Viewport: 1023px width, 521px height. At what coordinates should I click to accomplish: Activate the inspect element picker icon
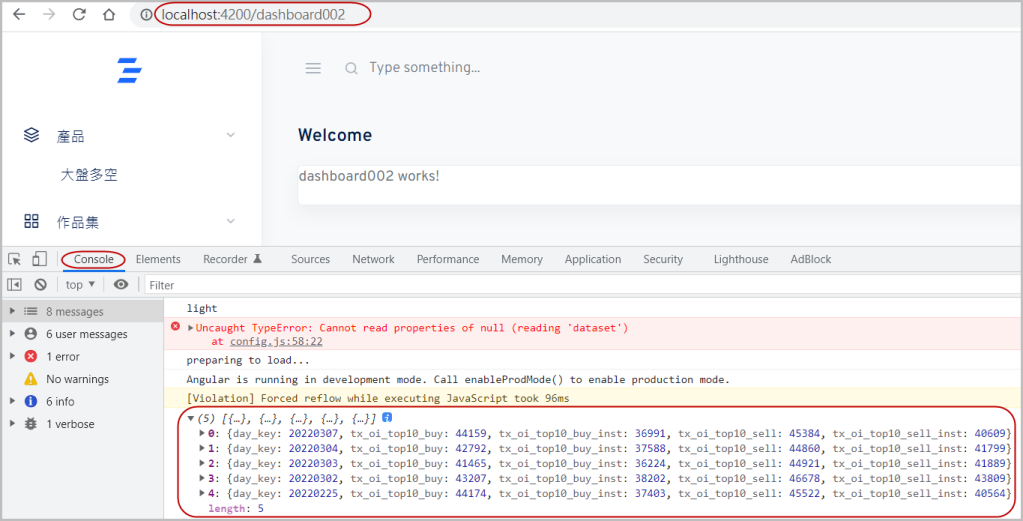[16, 259]
